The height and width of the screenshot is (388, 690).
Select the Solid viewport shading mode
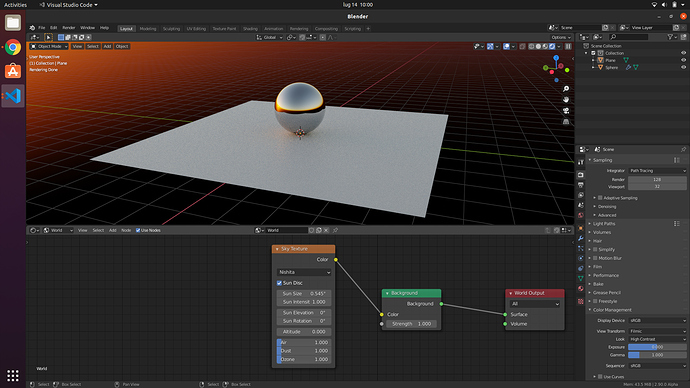point(538,46)
